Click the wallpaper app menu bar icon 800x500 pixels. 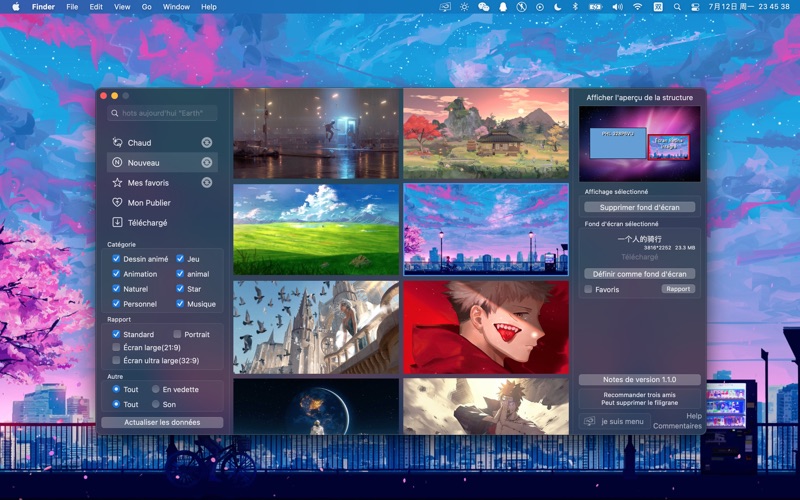(x=445, y=7)
